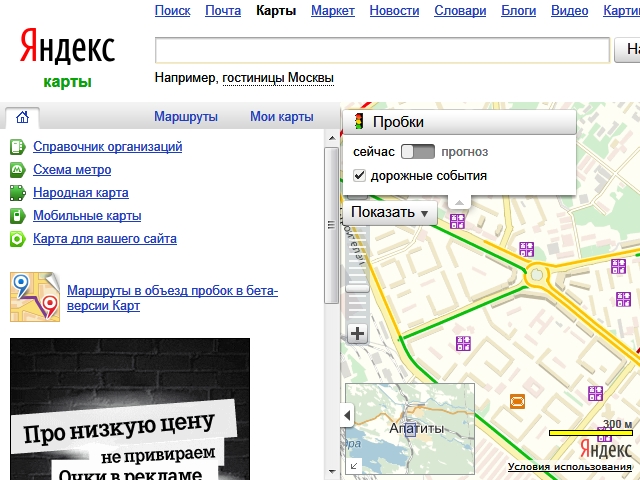Collapse the Пробки panel header
Screen dimensions: 640x480
click(x=460, y=122)
